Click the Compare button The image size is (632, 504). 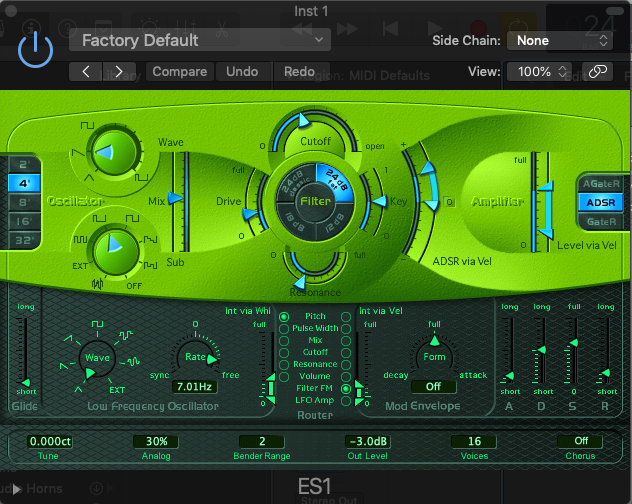(x=180, y=72)
